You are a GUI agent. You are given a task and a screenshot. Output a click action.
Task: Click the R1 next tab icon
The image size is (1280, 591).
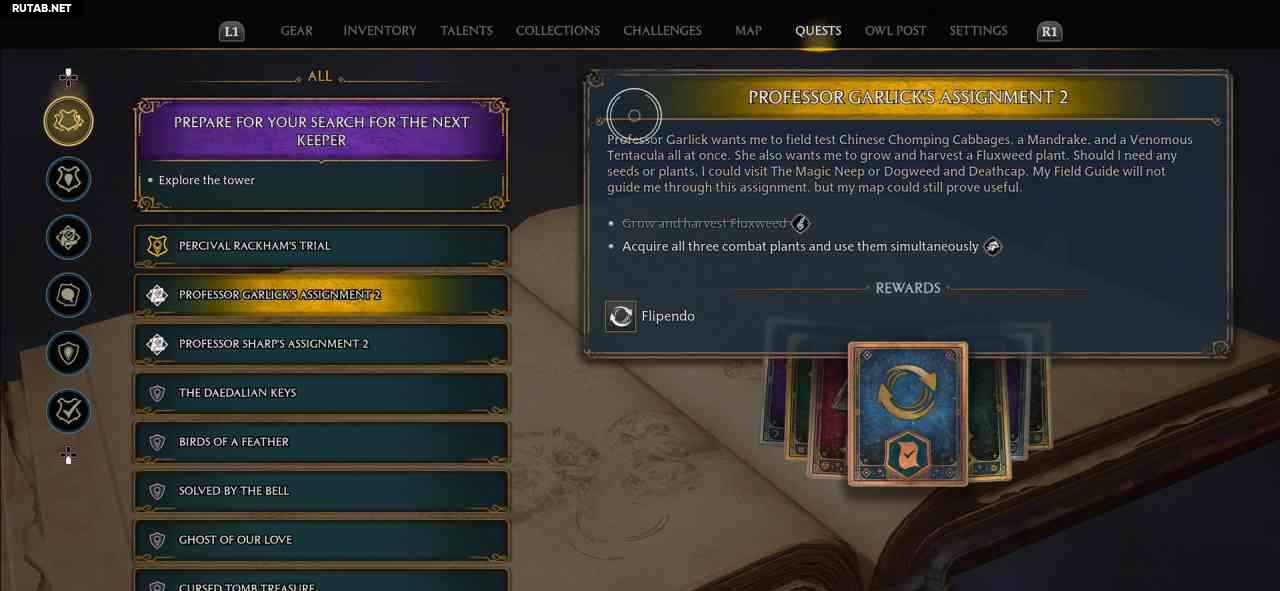click(x=1049, y=32)
